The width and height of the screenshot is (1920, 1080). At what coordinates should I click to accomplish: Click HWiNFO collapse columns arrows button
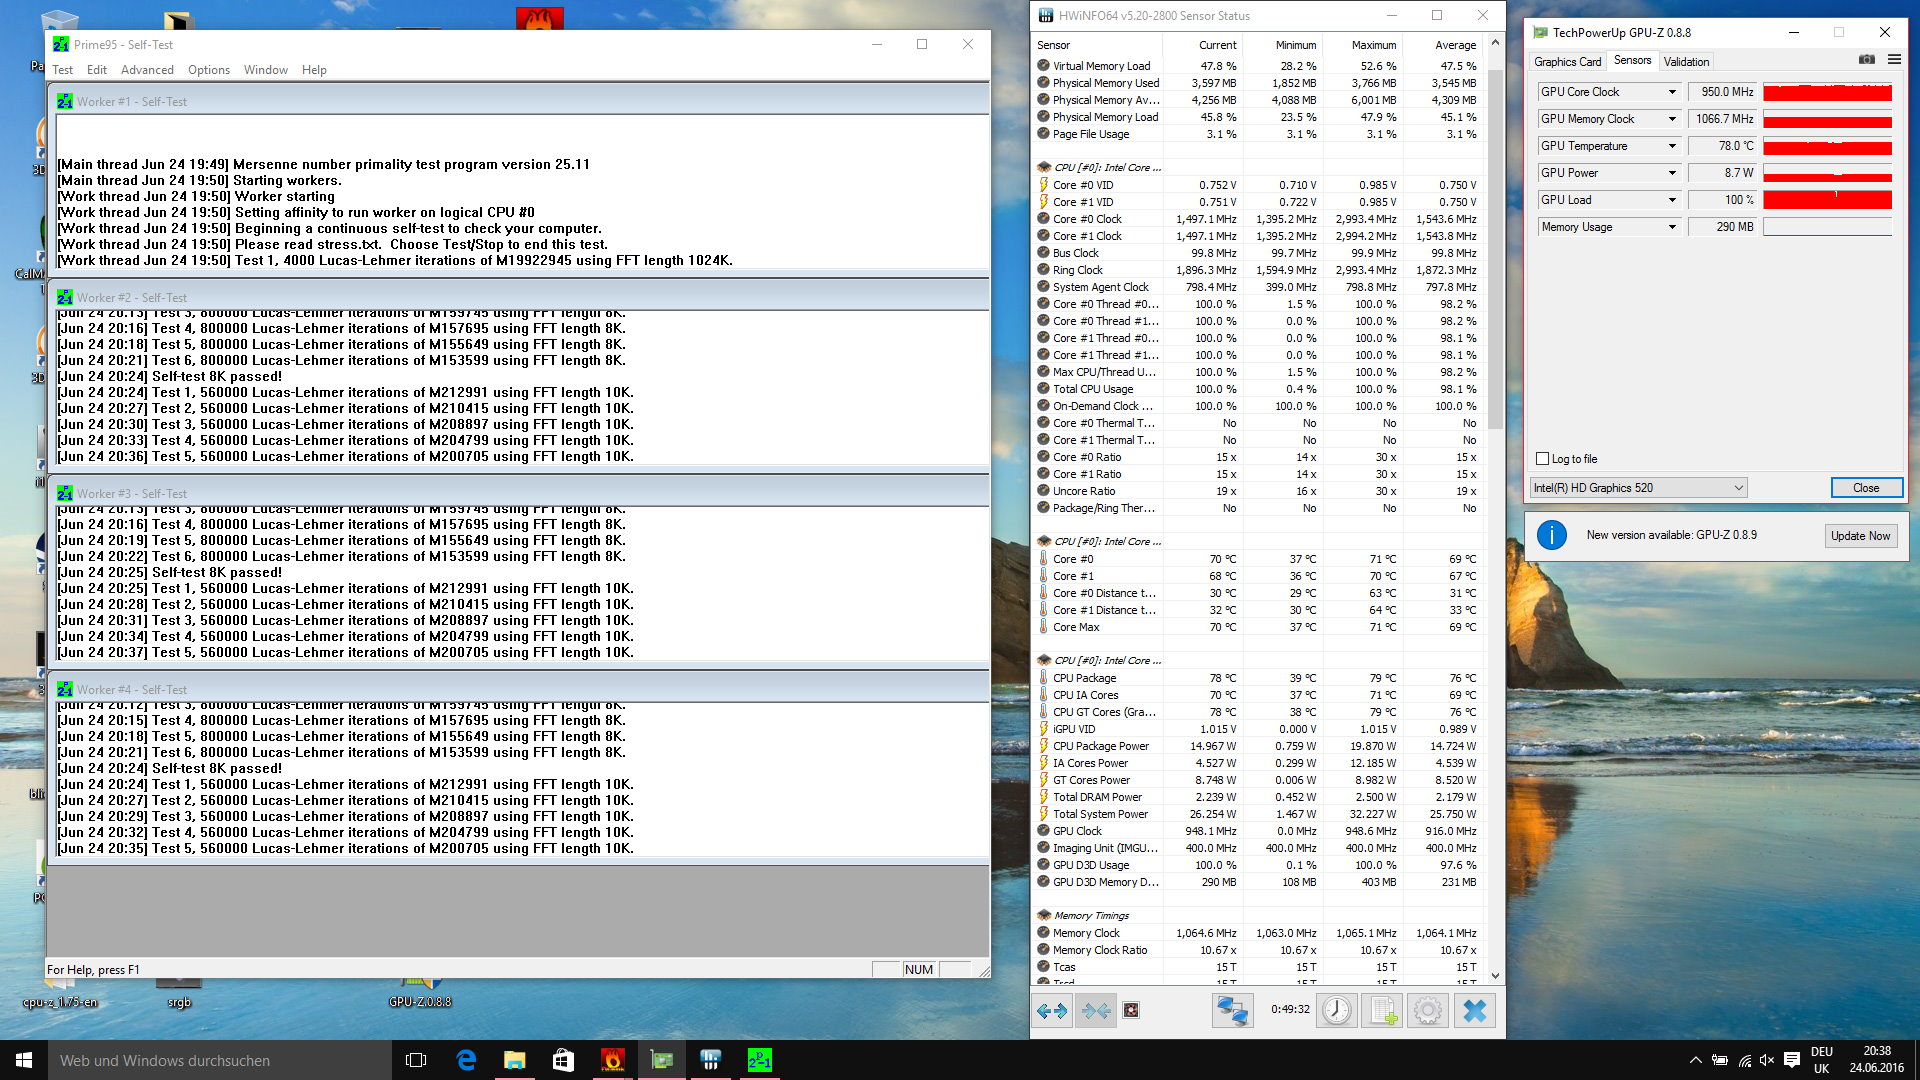[x=1096, y=1011]
